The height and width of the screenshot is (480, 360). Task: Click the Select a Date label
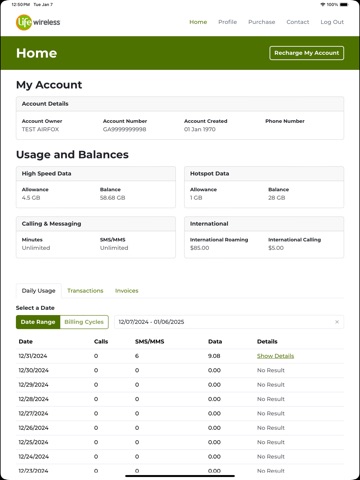tap(35, 308)
